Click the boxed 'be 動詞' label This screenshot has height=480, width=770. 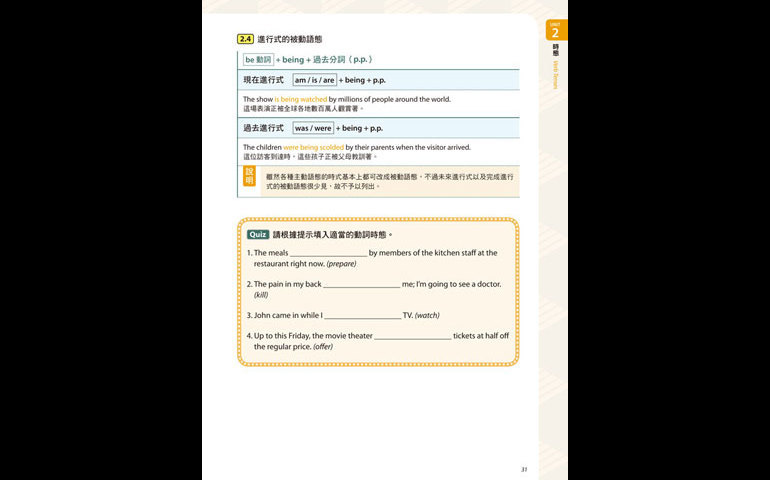[x=258, y=59]
